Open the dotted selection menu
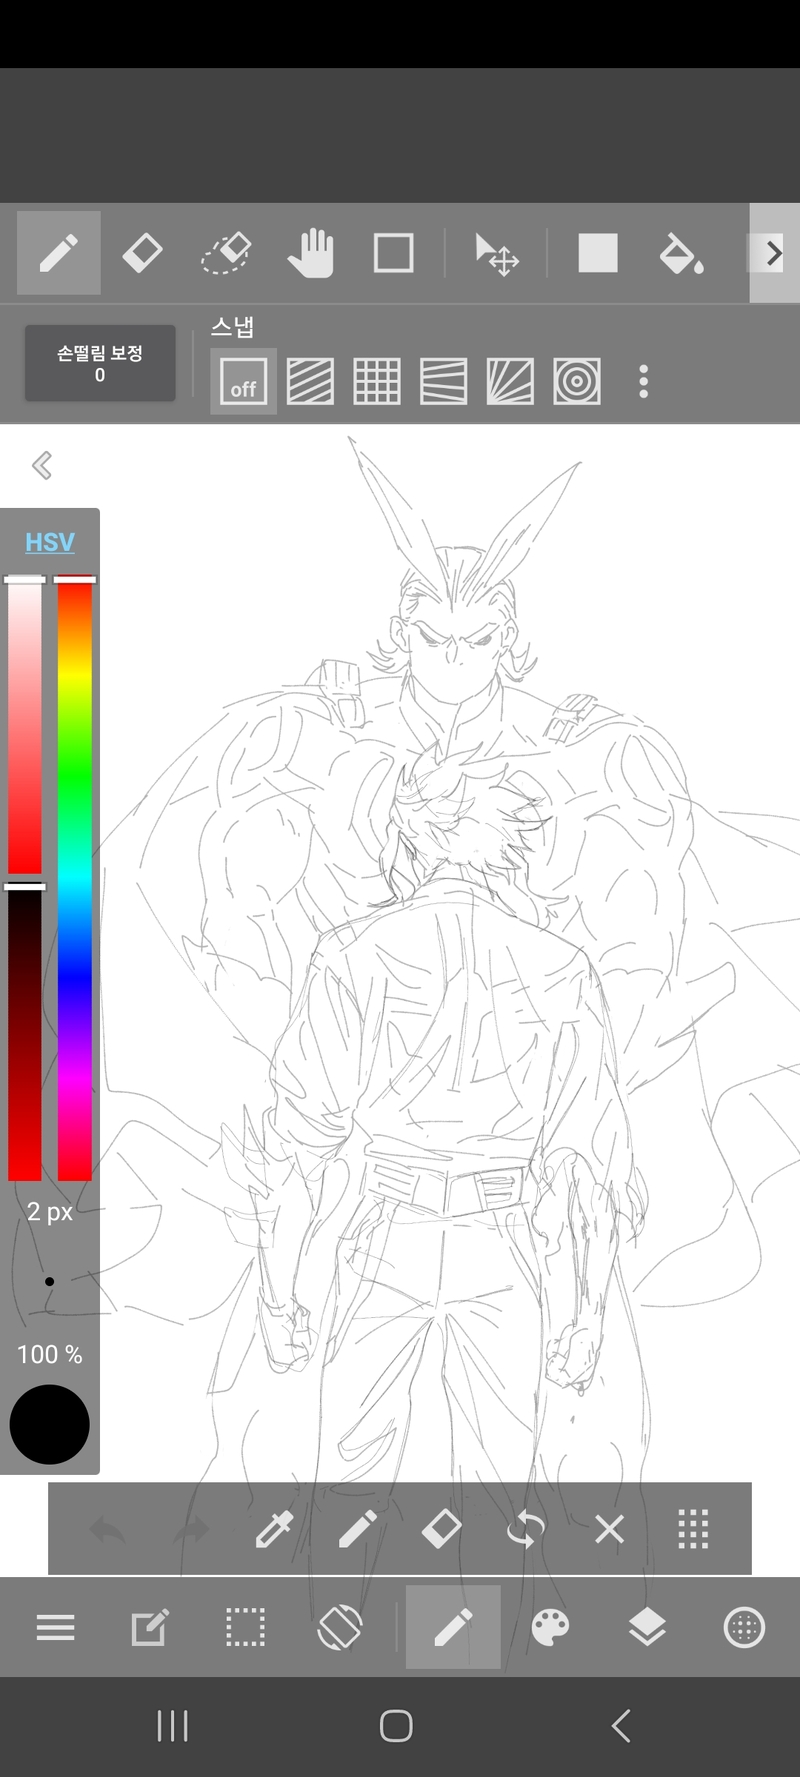Viewport: 800px width, 1777px height. [245, 1628]
